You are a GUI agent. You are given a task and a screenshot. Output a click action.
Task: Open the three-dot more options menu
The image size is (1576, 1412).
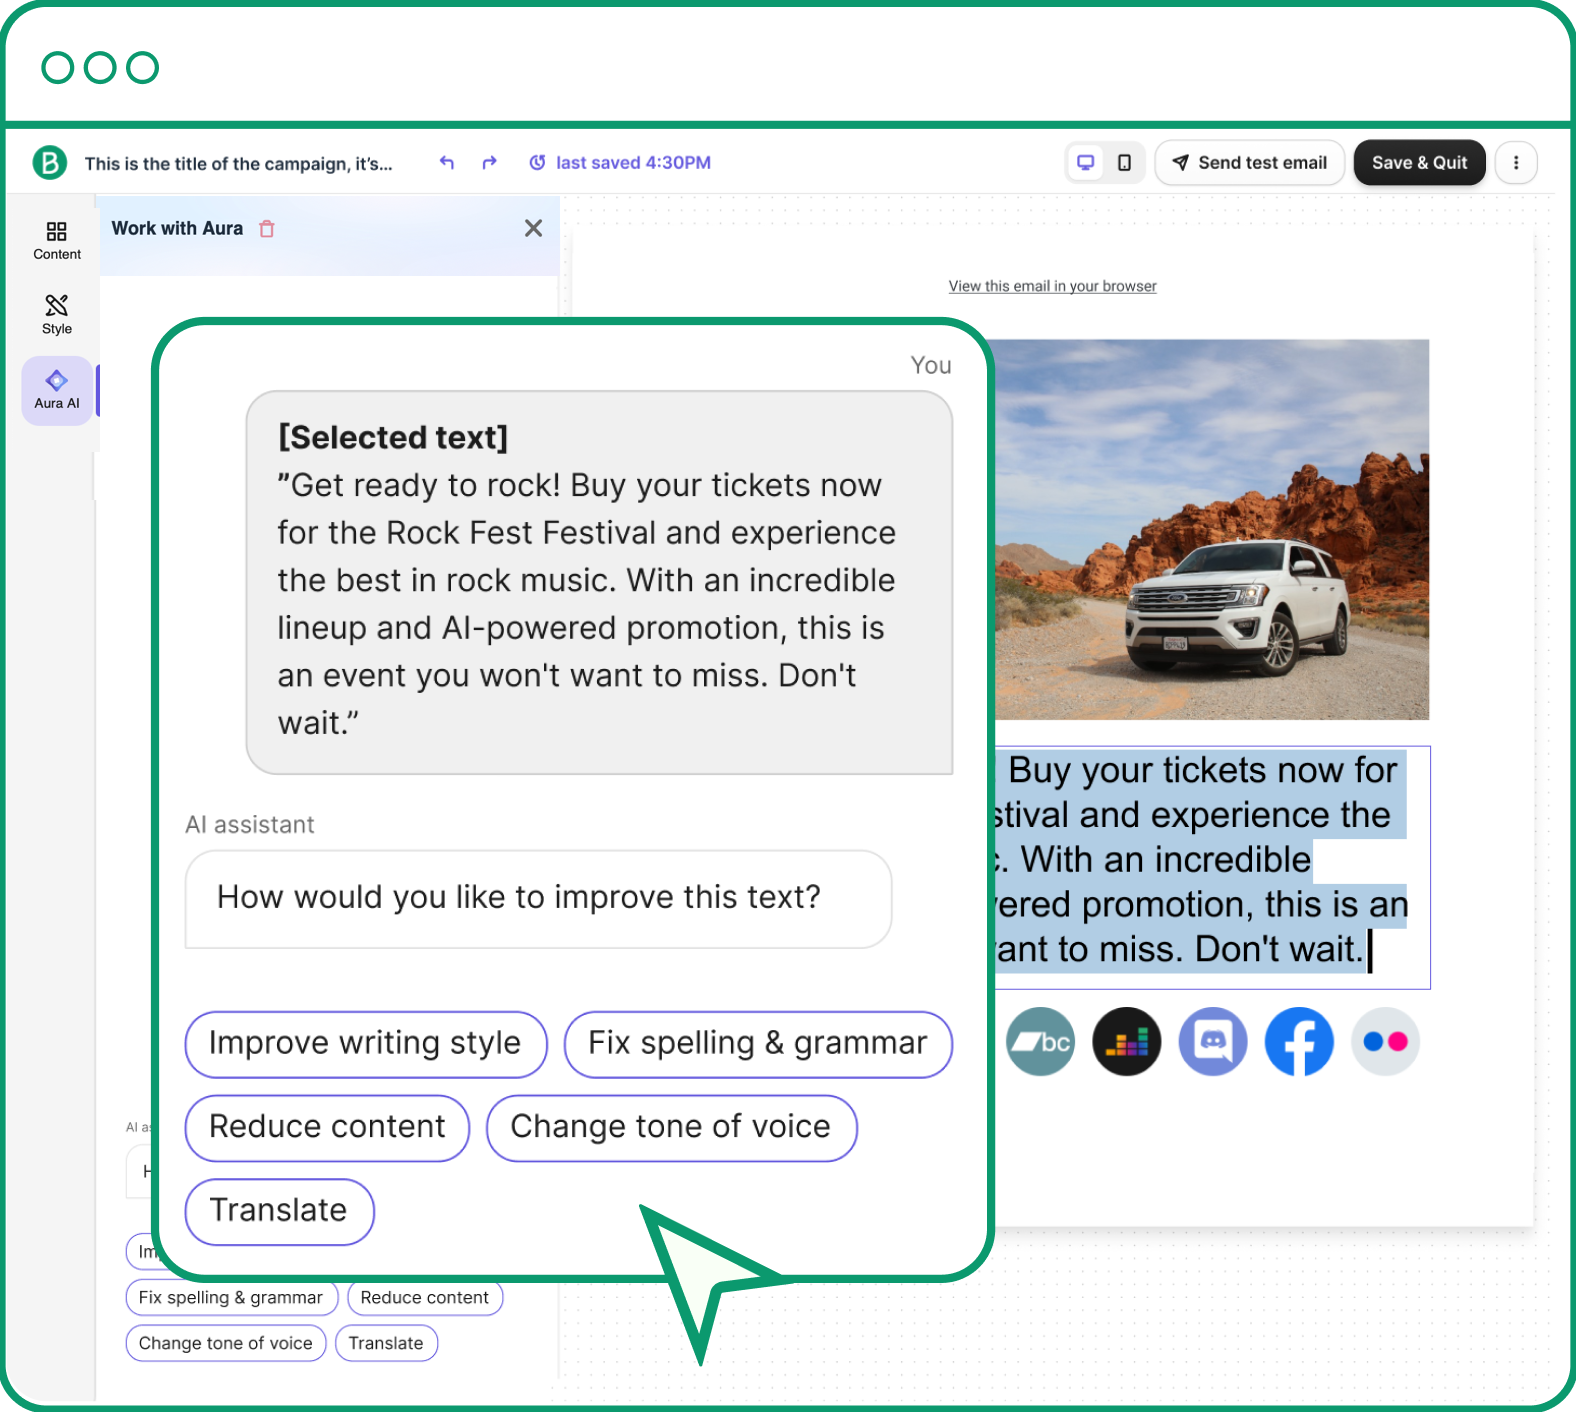(x=1516, y=163)
